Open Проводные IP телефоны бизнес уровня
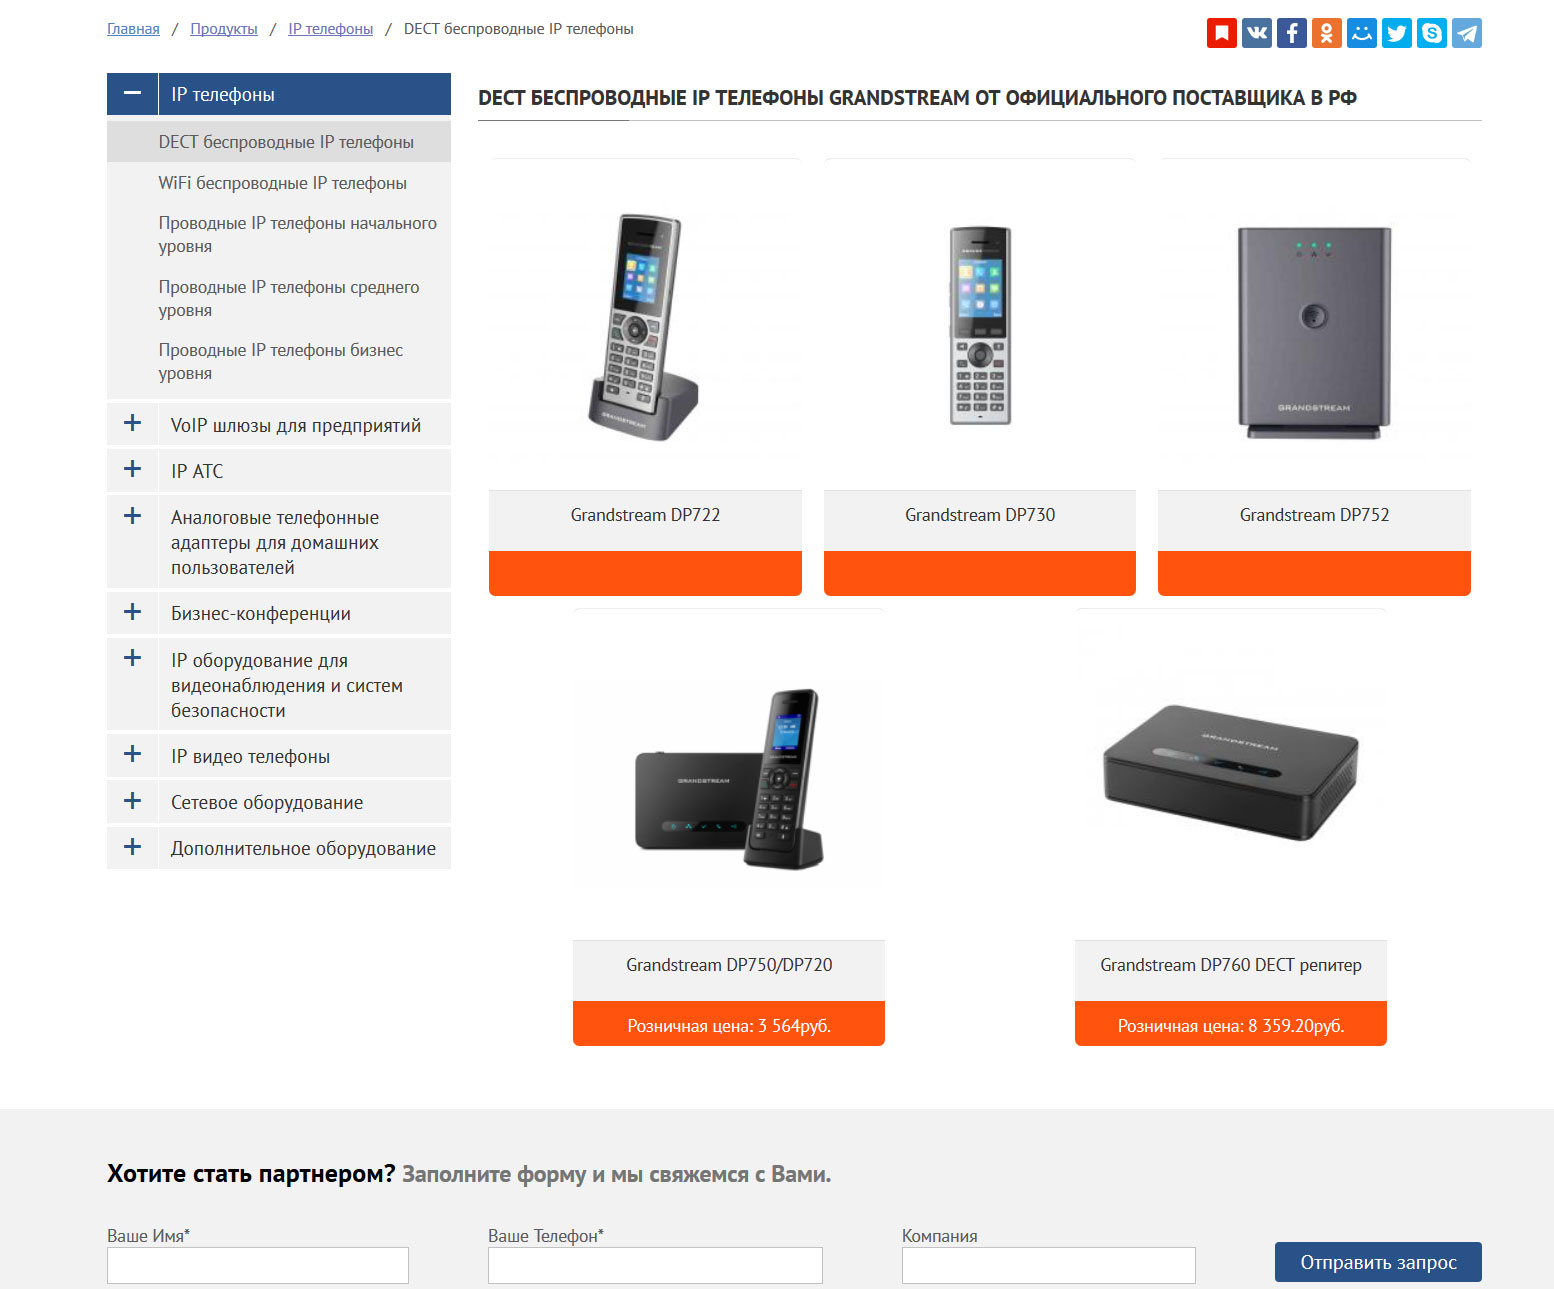This screenshot has height=1289, width=1554. 281,361
